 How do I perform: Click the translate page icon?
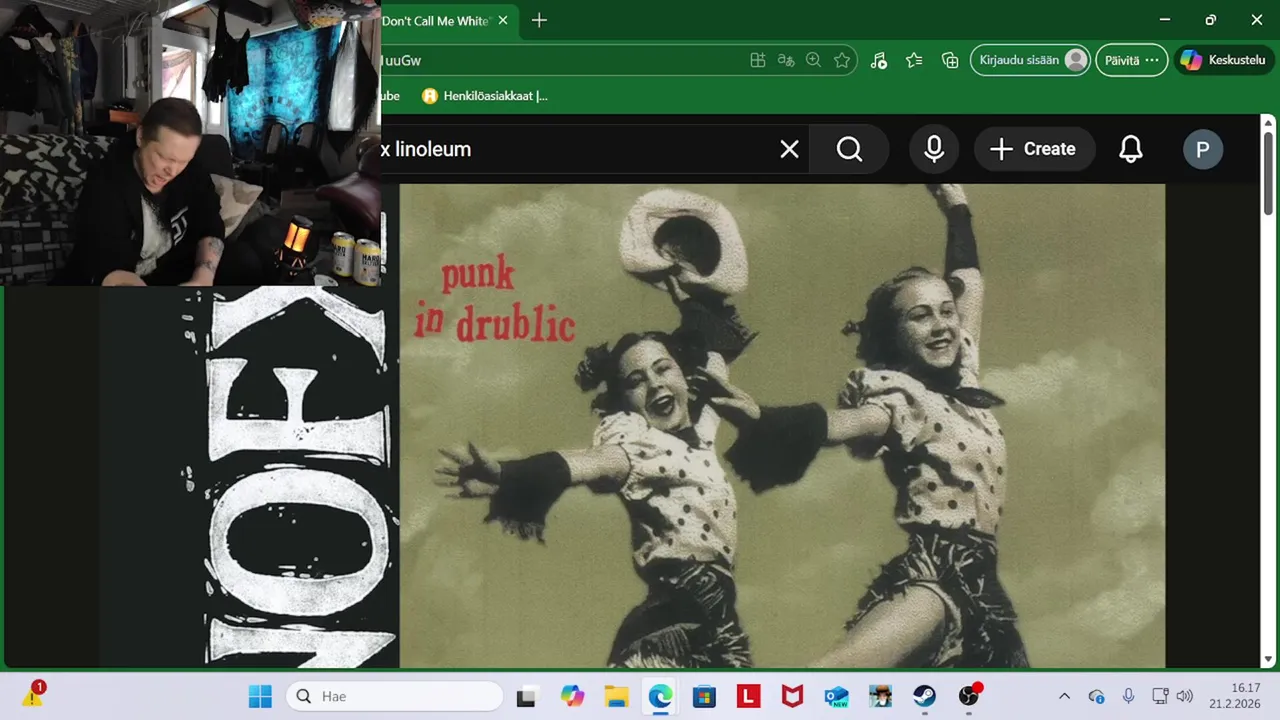[x=786, y=60]
